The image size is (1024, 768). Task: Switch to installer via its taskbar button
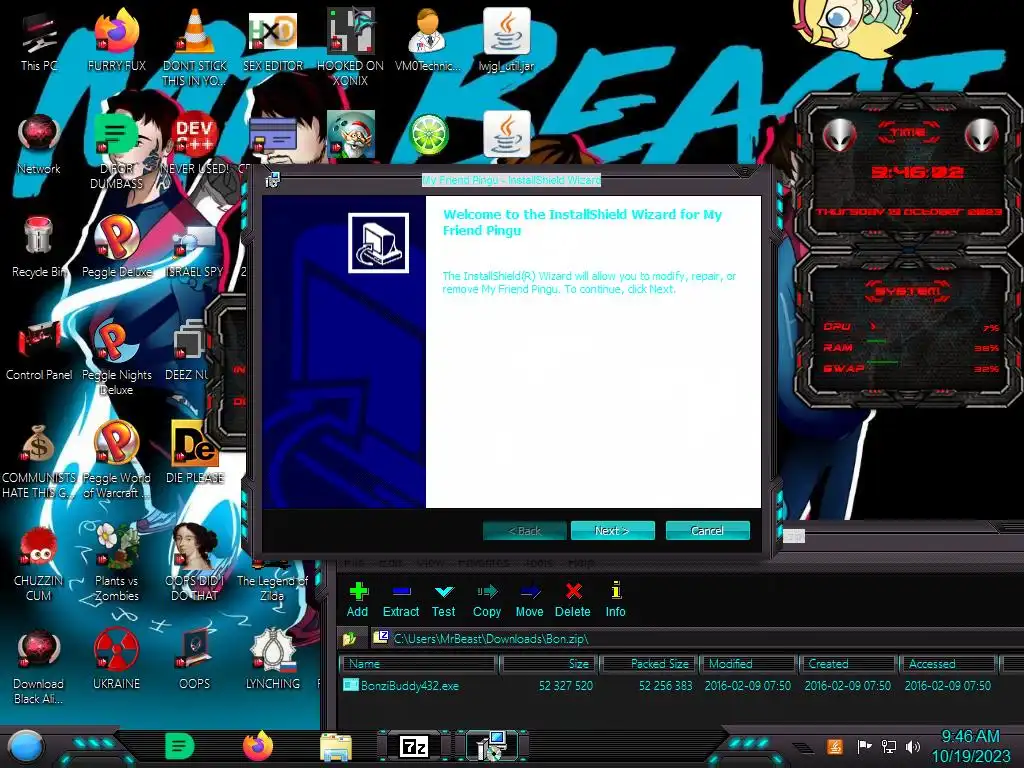[x=492, y=746]
